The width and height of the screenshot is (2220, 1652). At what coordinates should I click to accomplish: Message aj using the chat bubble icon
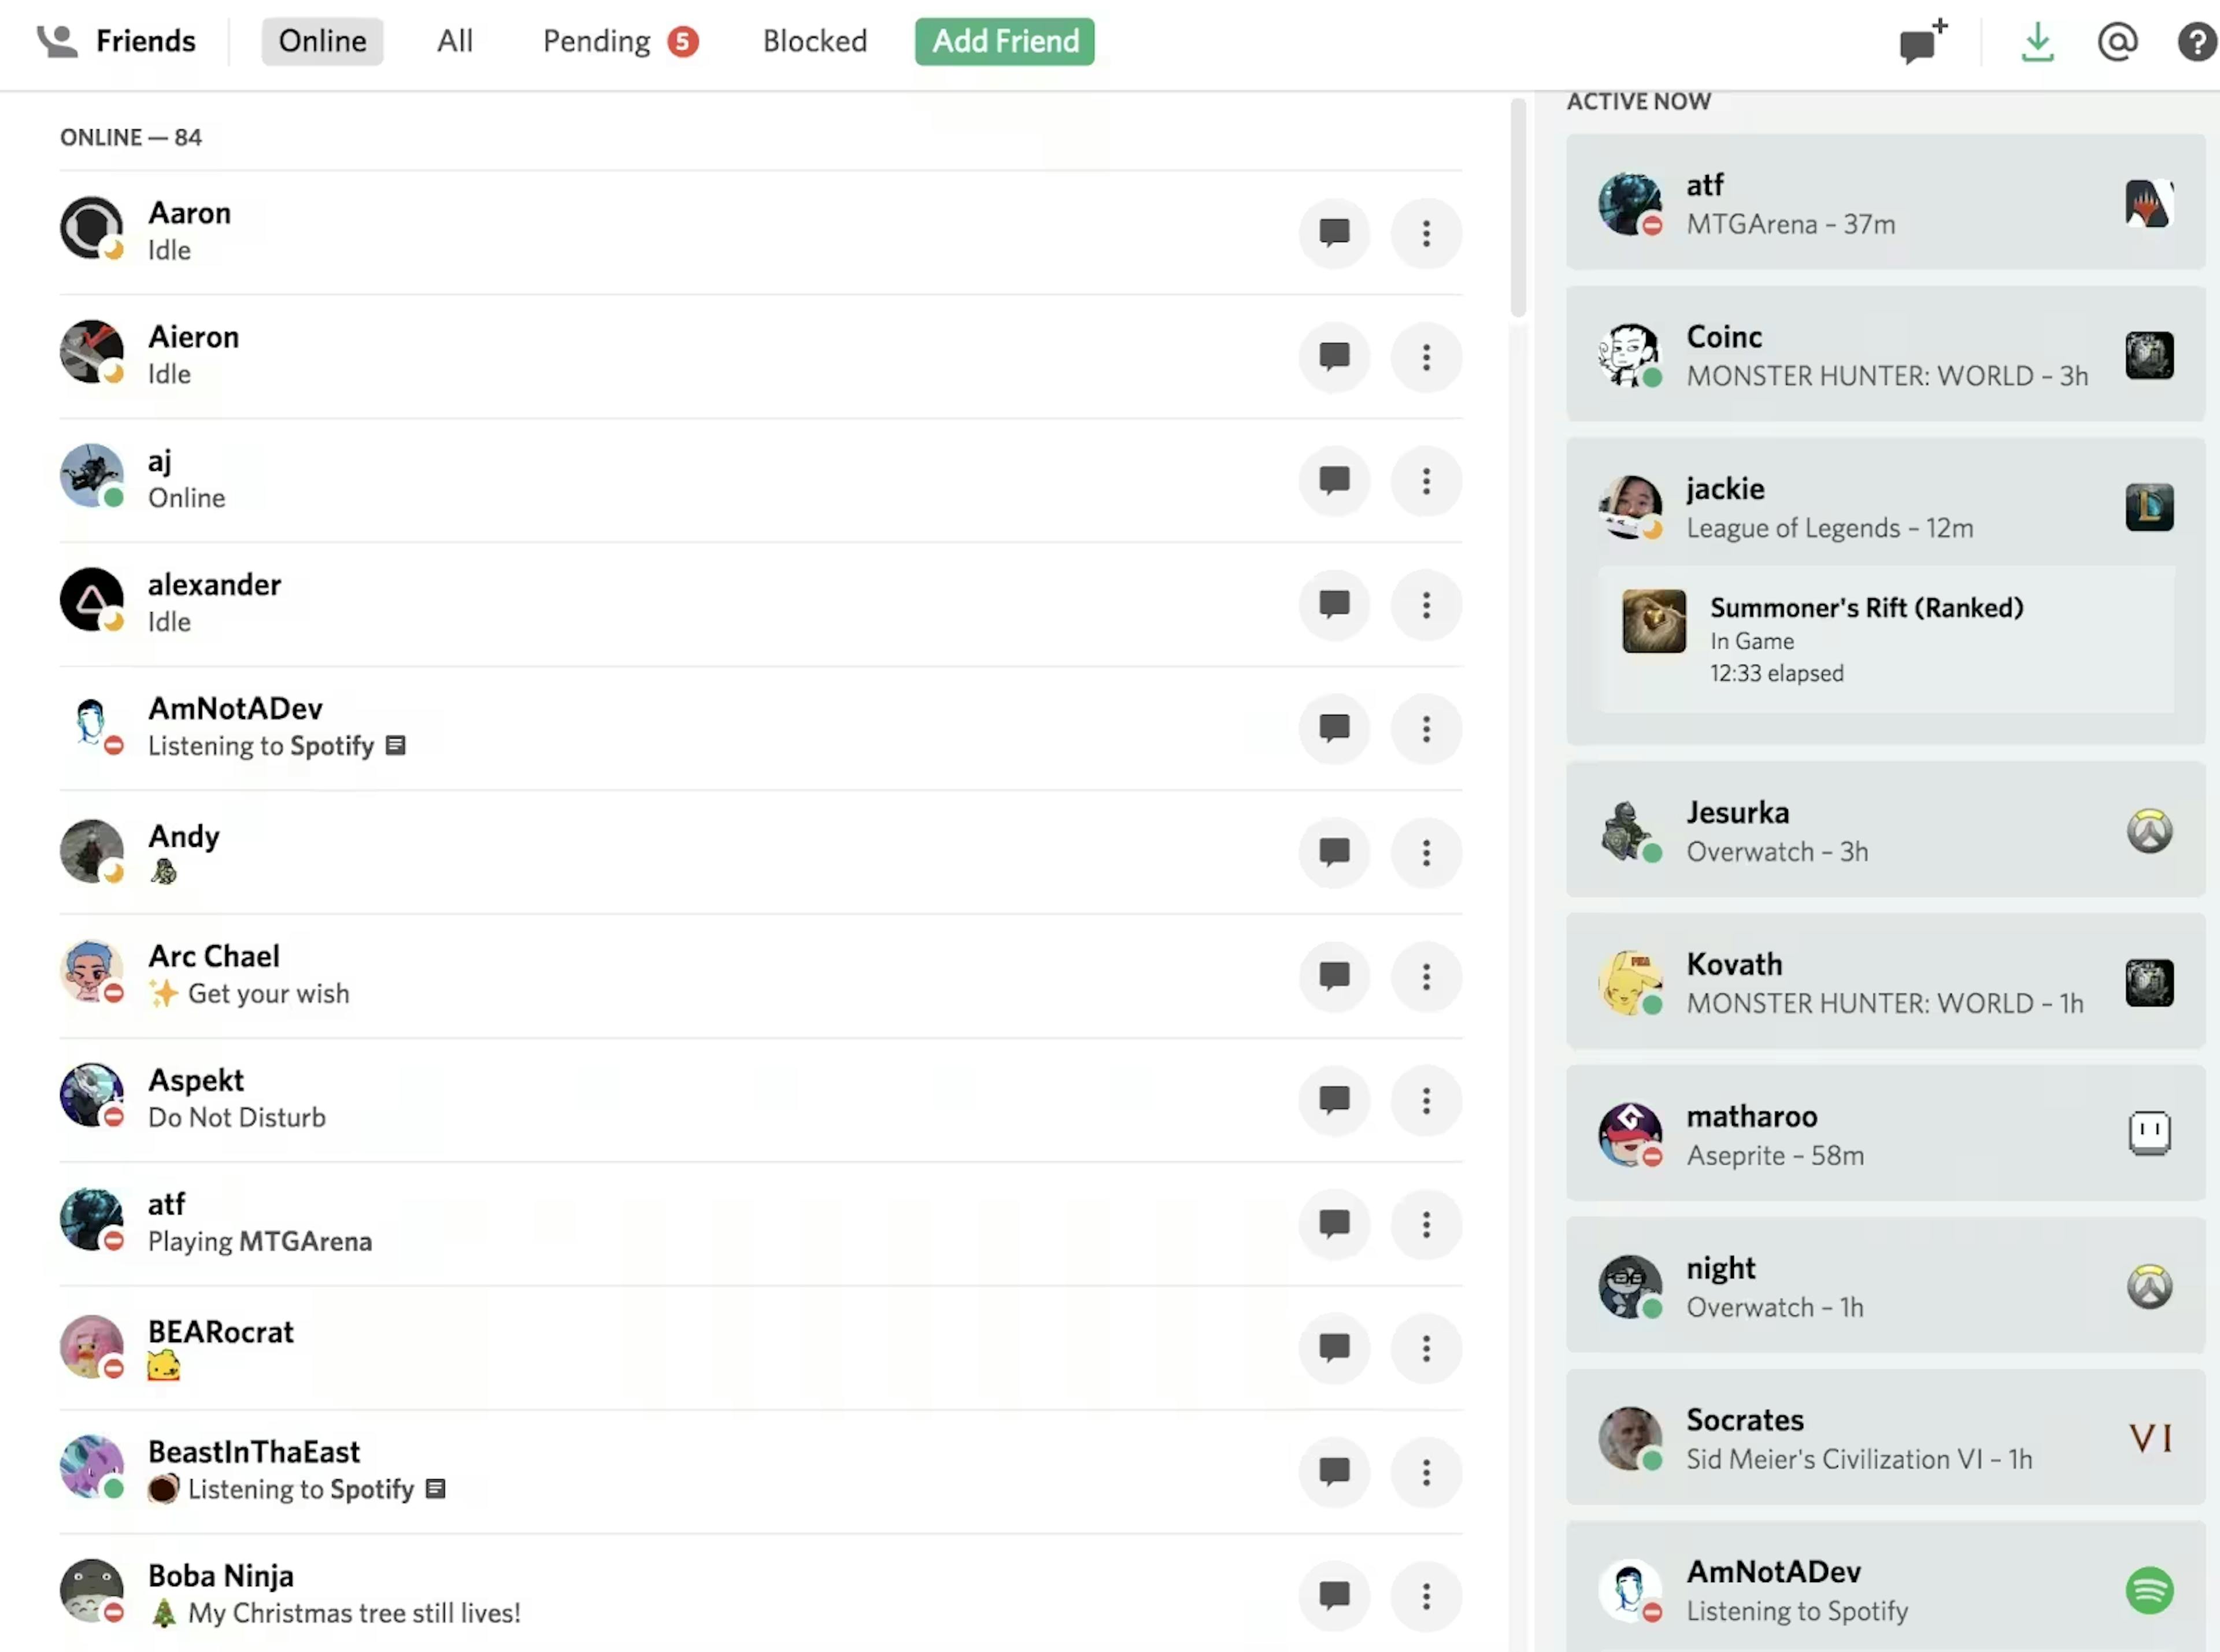1334,481
